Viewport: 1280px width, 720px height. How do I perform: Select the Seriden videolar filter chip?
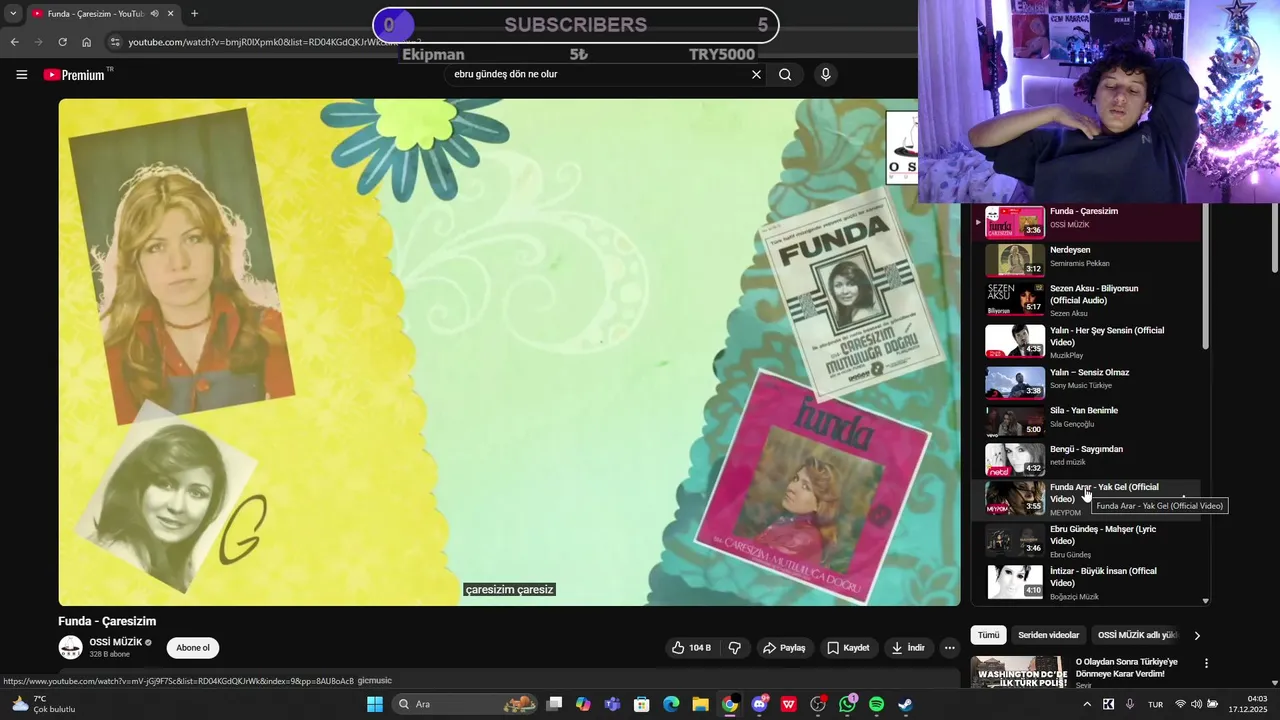point(1048,635)
